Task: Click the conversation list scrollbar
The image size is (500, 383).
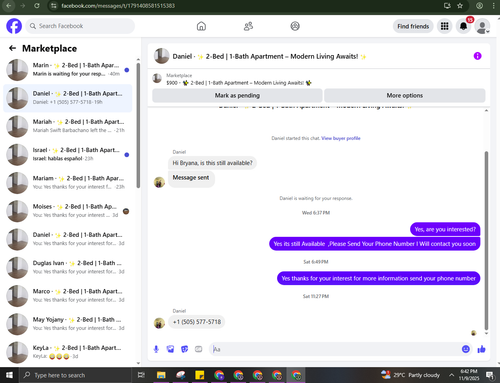Action: point(138,127)
